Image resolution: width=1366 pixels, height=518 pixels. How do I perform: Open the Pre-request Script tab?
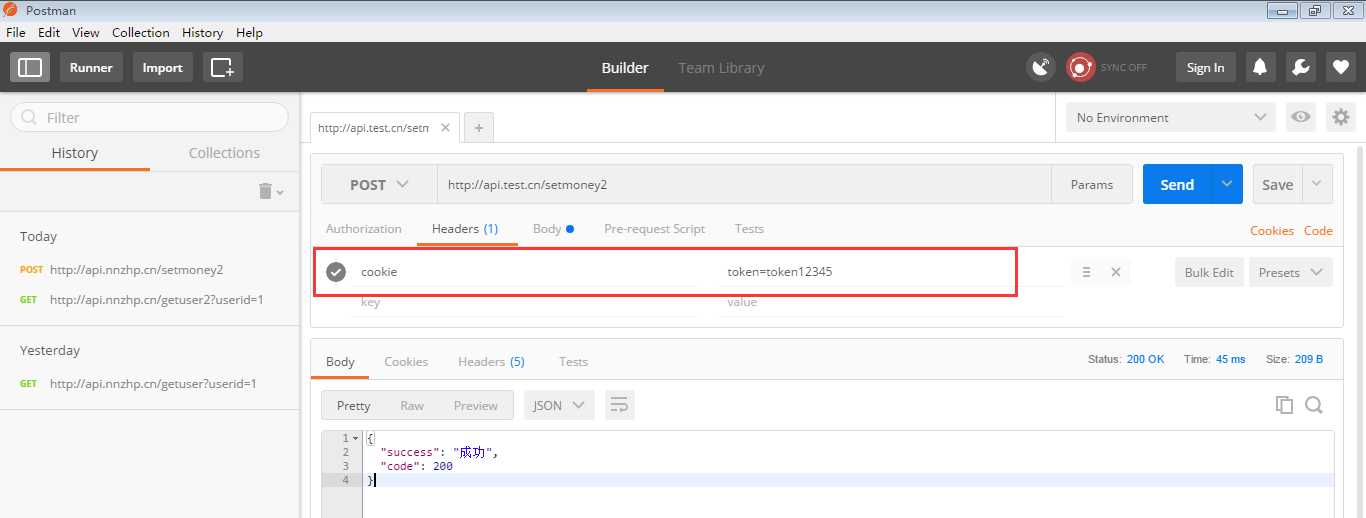(x=655, y=229)
